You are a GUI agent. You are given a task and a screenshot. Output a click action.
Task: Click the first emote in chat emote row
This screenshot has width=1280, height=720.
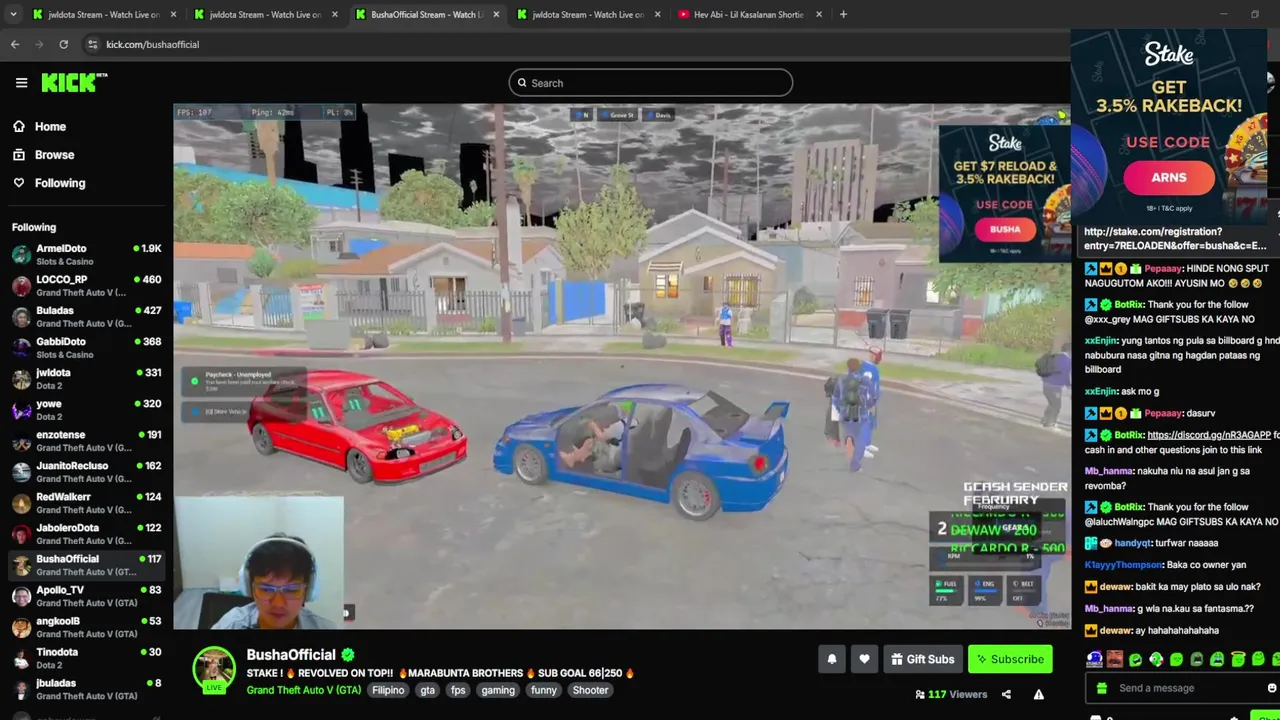click(x=1095, y=659)
